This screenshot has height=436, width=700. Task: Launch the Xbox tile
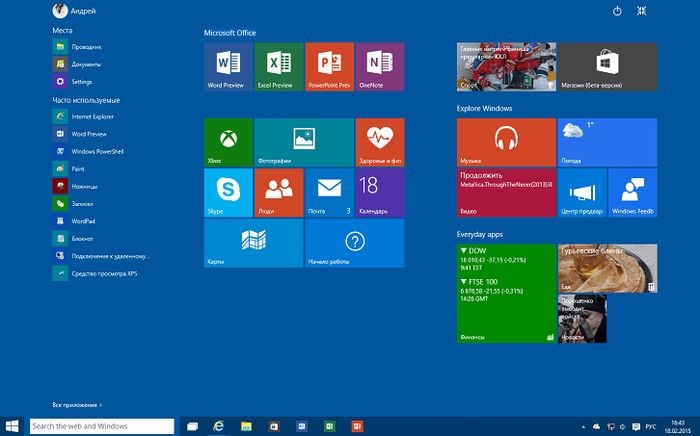tap(228, 142)
